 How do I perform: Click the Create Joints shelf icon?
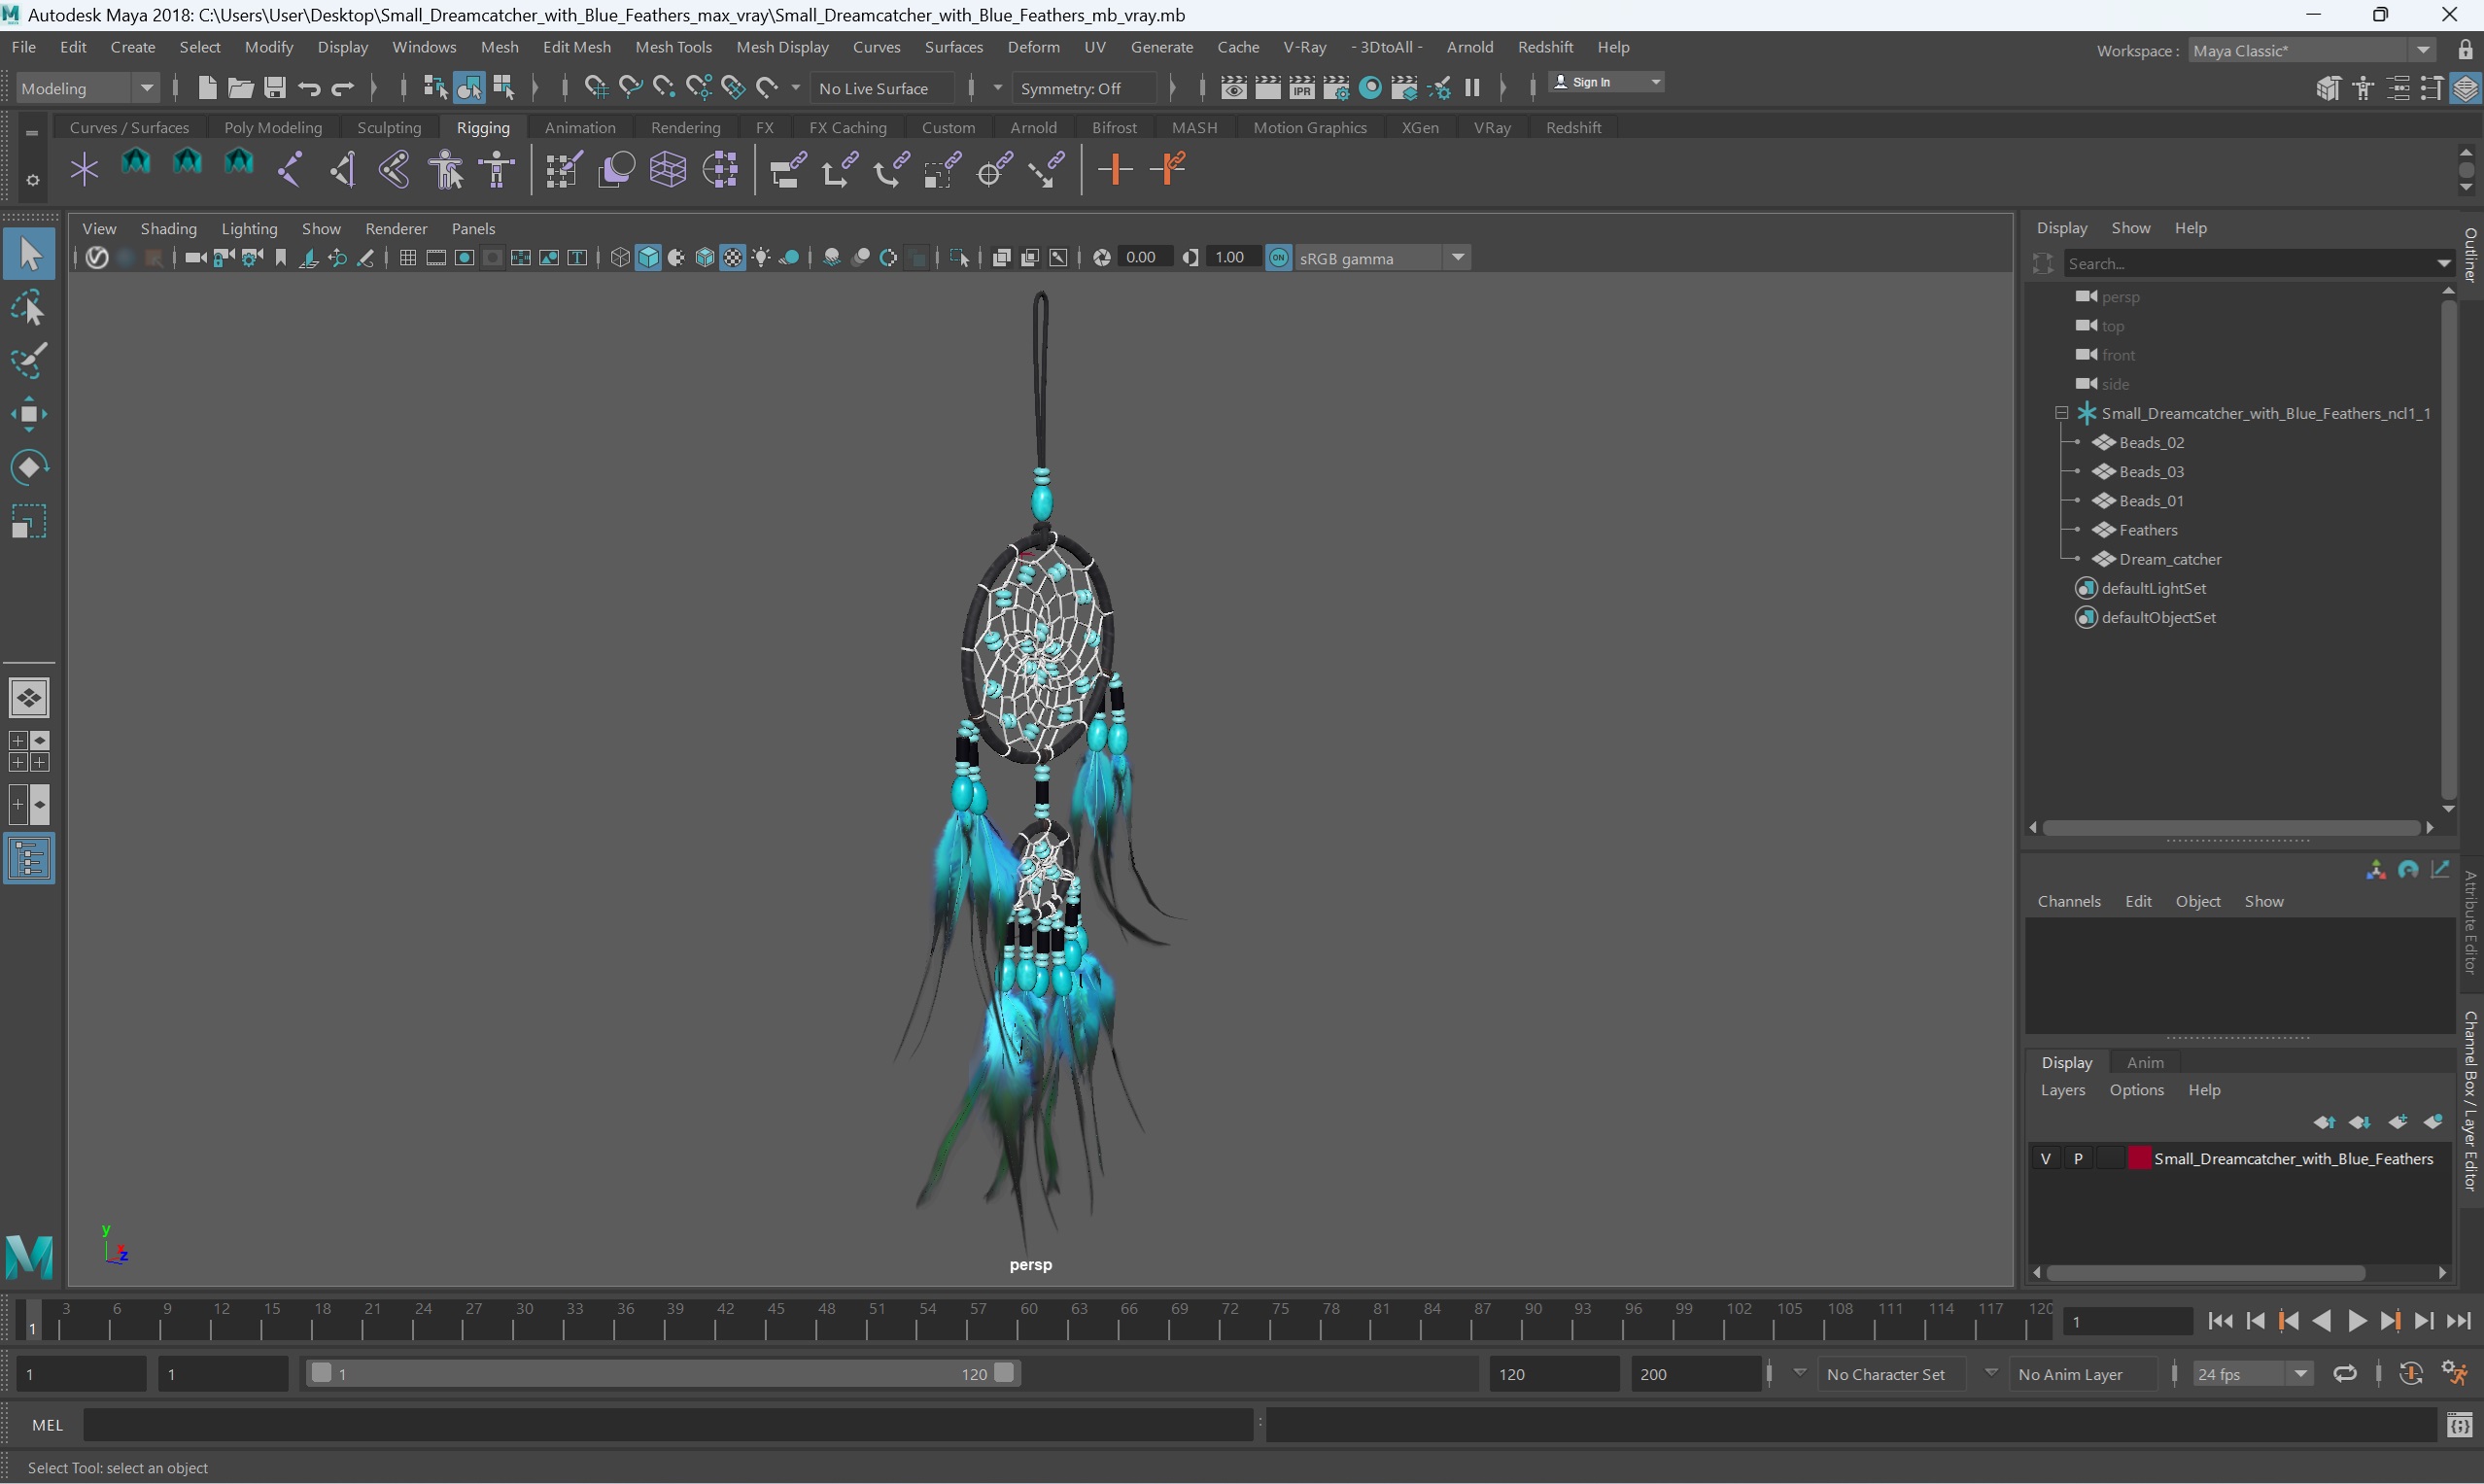pos(290,169)
